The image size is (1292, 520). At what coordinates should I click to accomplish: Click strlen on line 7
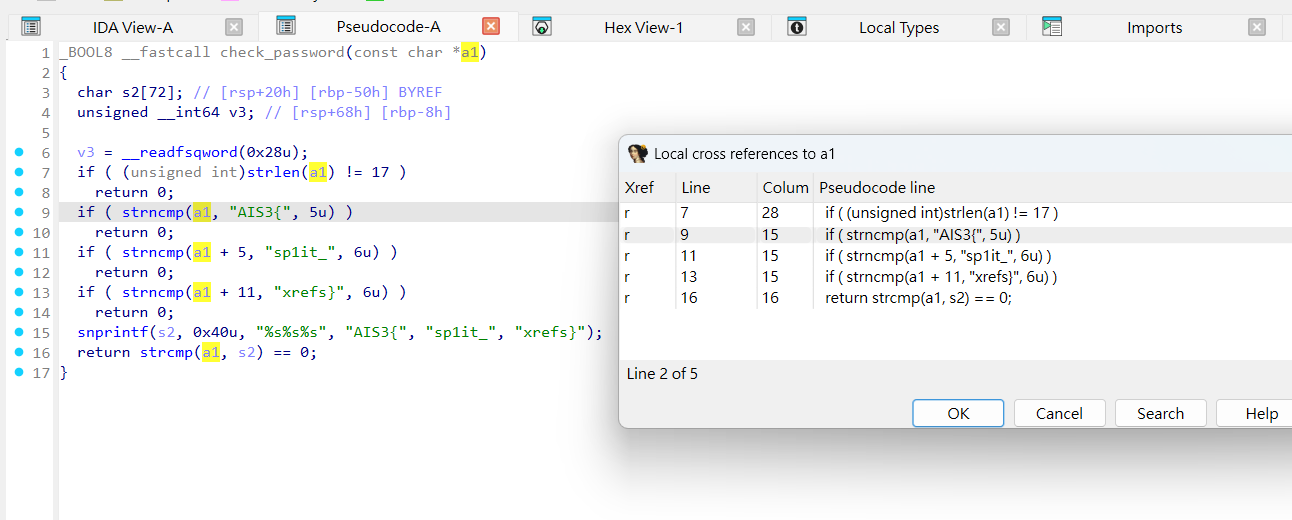point(274,173)
